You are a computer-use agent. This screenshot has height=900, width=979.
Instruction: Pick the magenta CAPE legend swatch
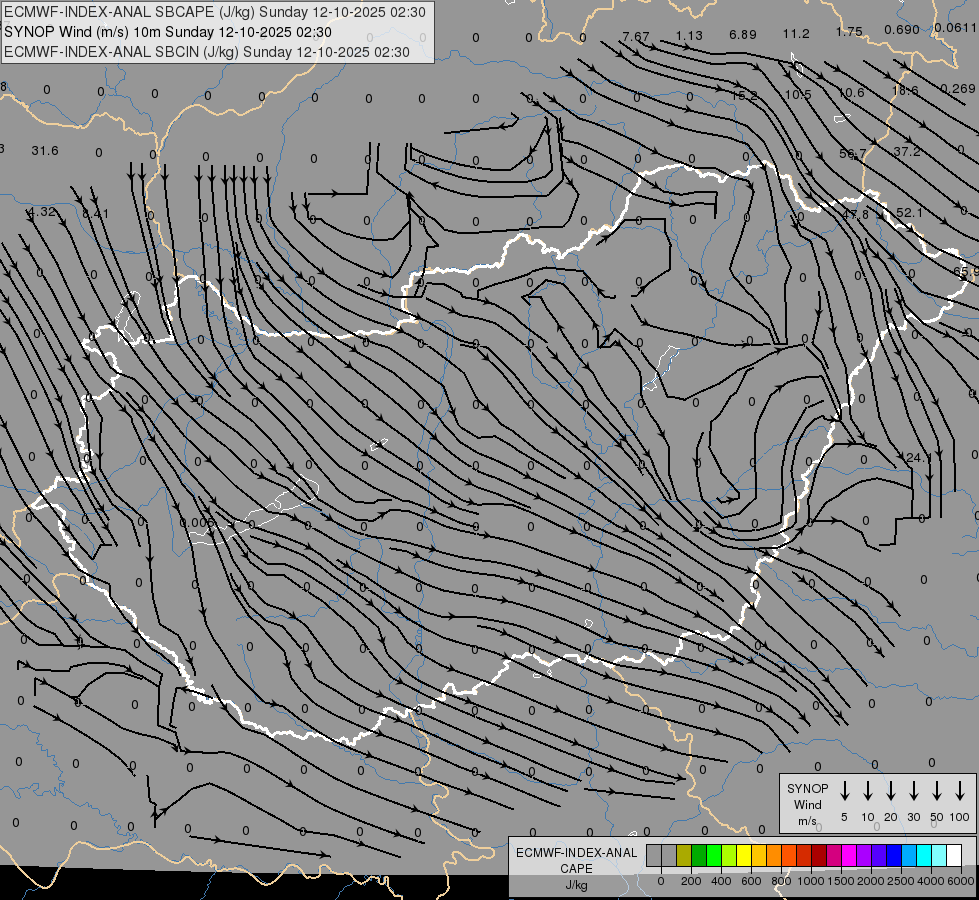click(x=849, y=855)
